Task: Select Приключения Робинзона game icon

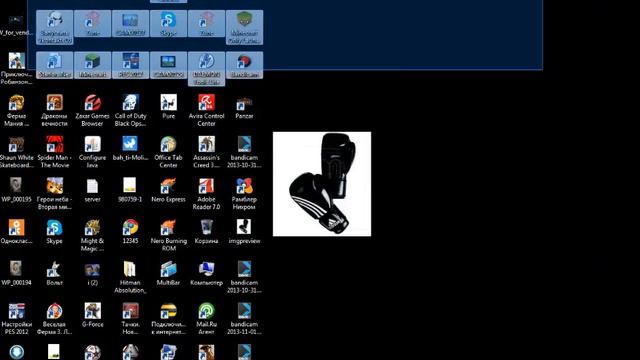Action: coord(16,69)
